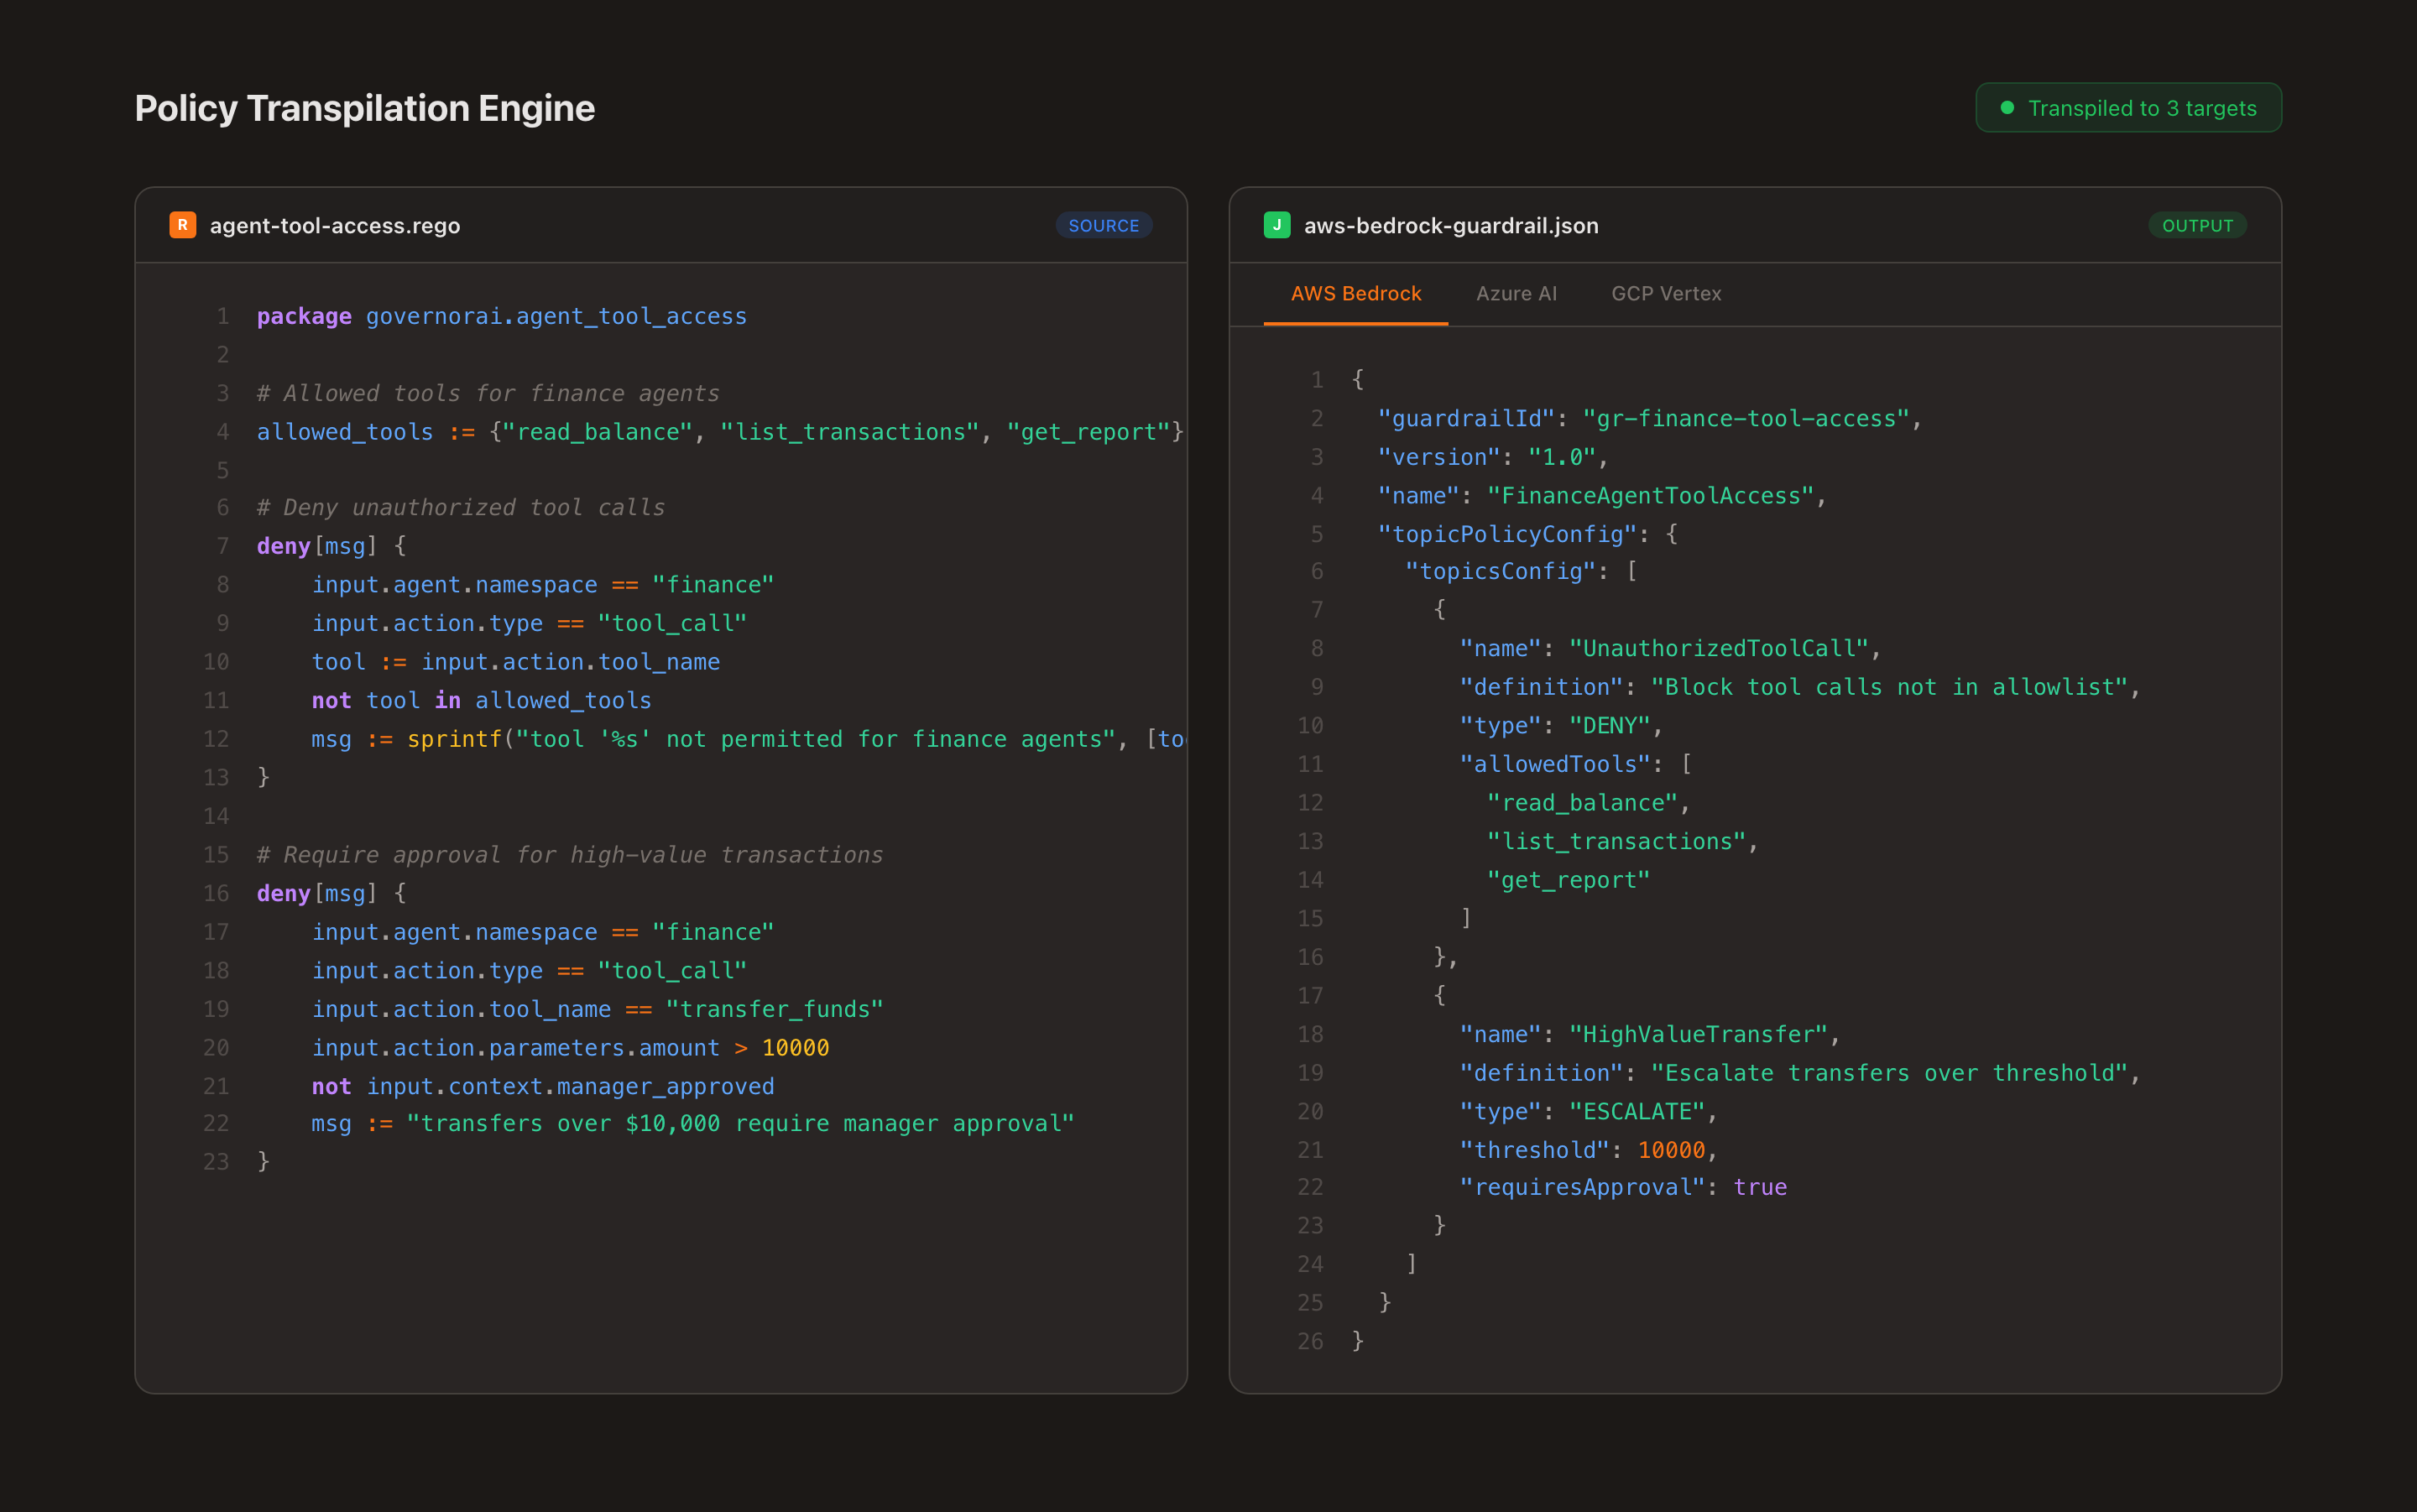The width and height of the screenshot is (2417, 1512).
Task: Click the threshold value 10000 in output
Action: [1672, 1149]
